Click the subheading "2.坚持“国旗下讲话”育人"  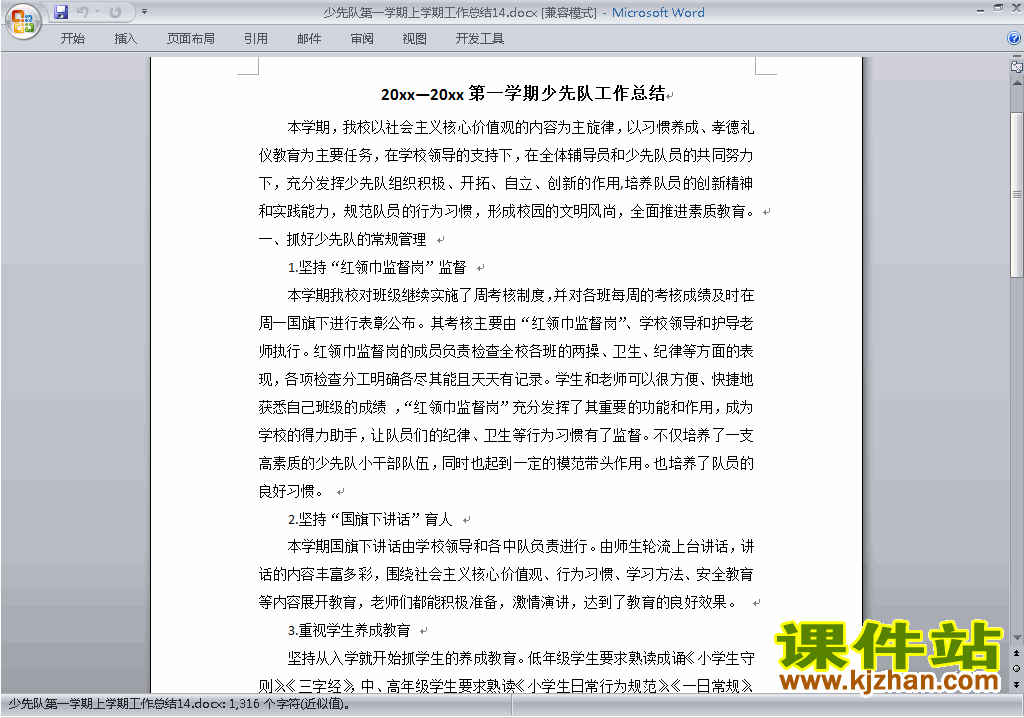(x=370, y=519)
